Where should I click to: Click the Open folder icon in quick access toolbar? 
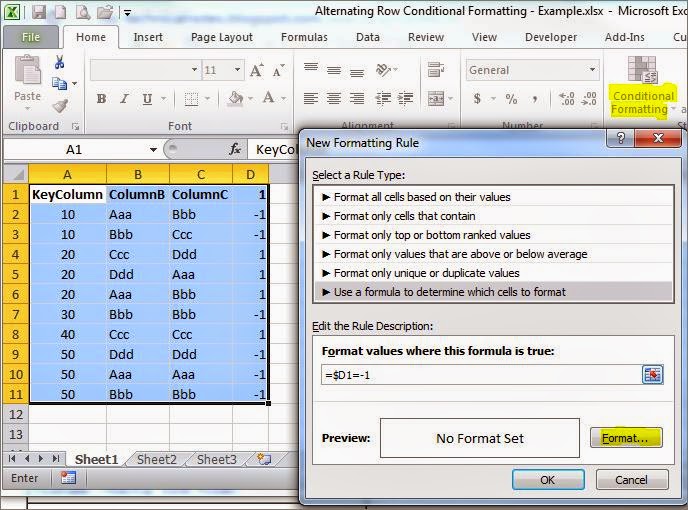[x=105, y=12]
